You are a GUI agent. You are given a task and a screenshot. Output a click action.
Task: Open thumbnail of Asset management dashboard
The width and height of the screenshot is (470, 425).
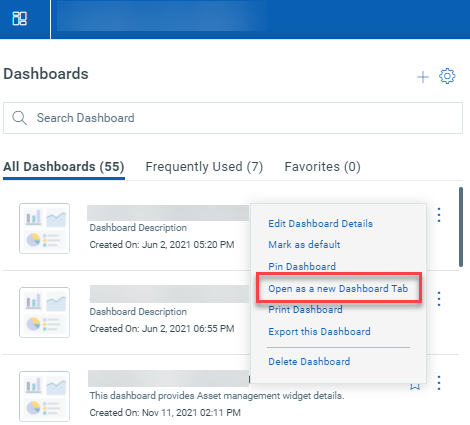pos(44,397)
